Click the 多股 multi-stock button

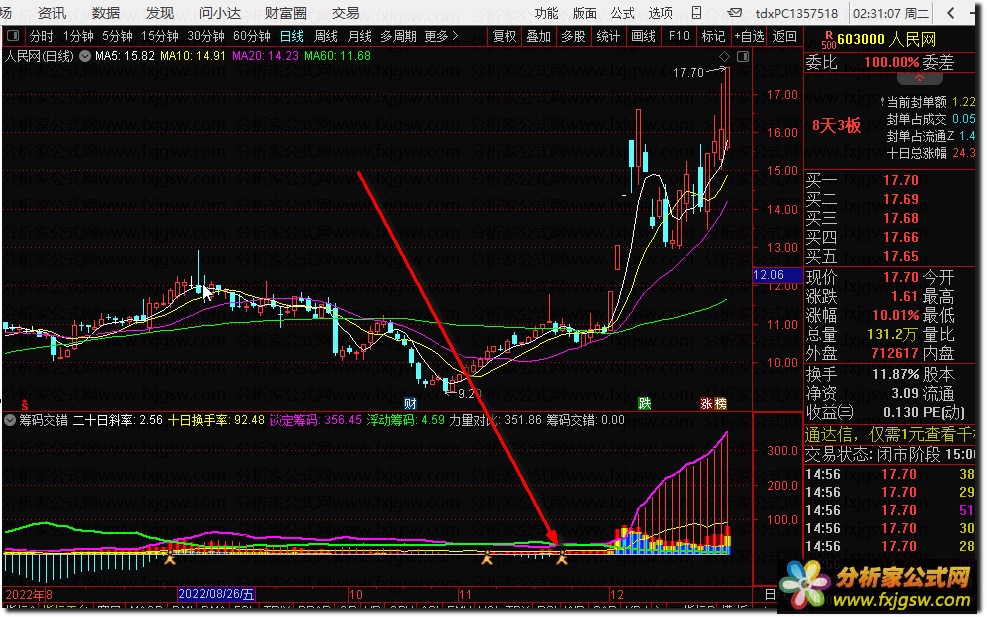[573, 37]
